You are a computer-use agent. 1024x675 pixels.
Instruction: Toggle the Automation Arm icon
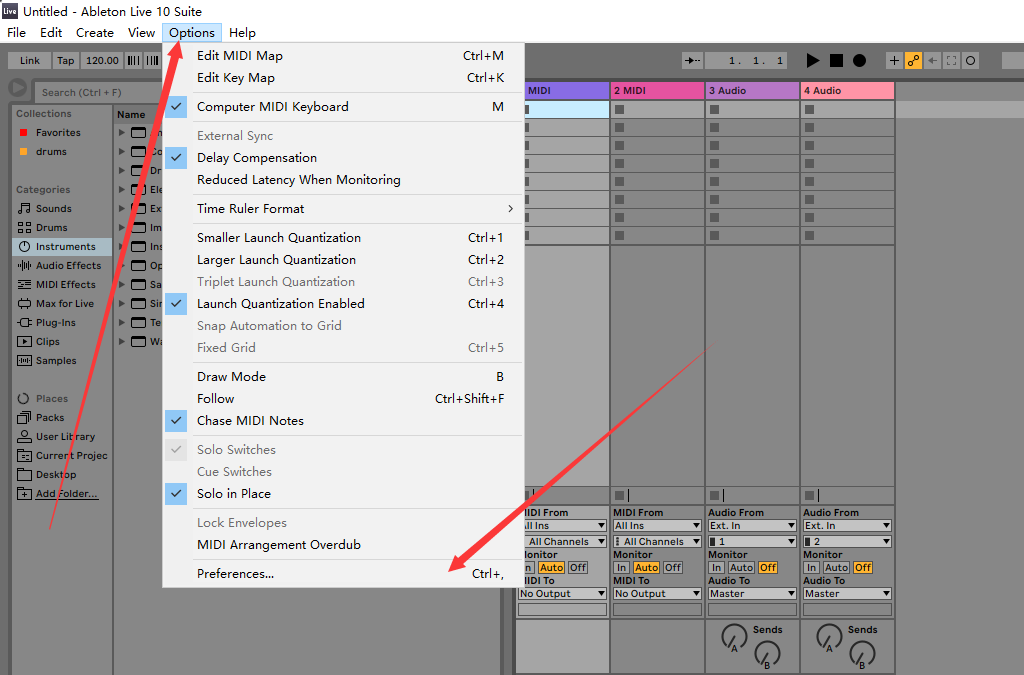click(913, 61)
